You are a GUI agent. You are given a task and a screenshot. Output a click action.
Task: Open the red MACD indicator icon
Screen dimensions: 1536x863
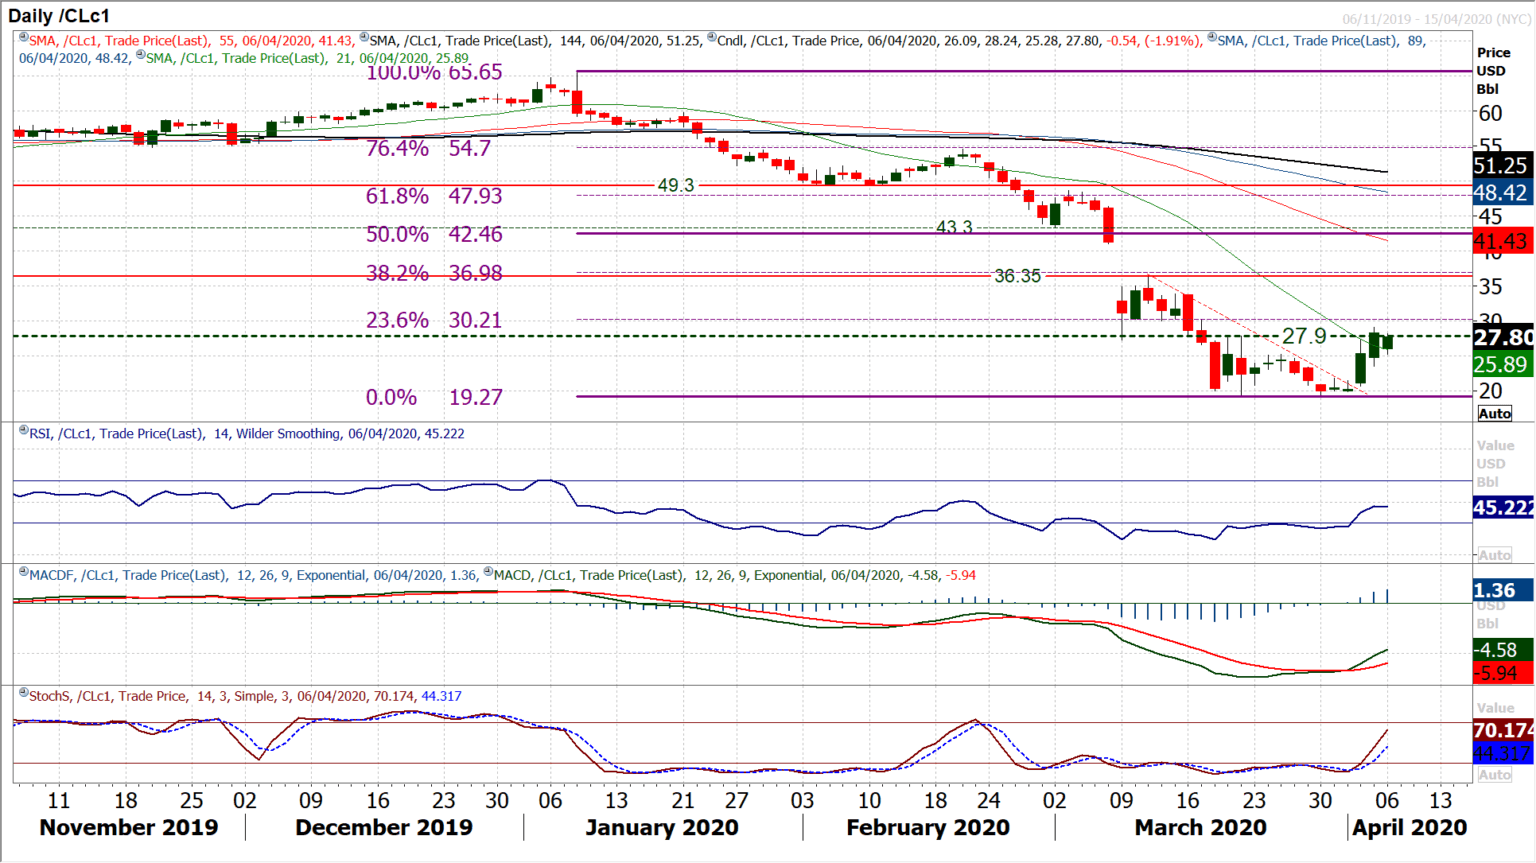click(487, 571)
